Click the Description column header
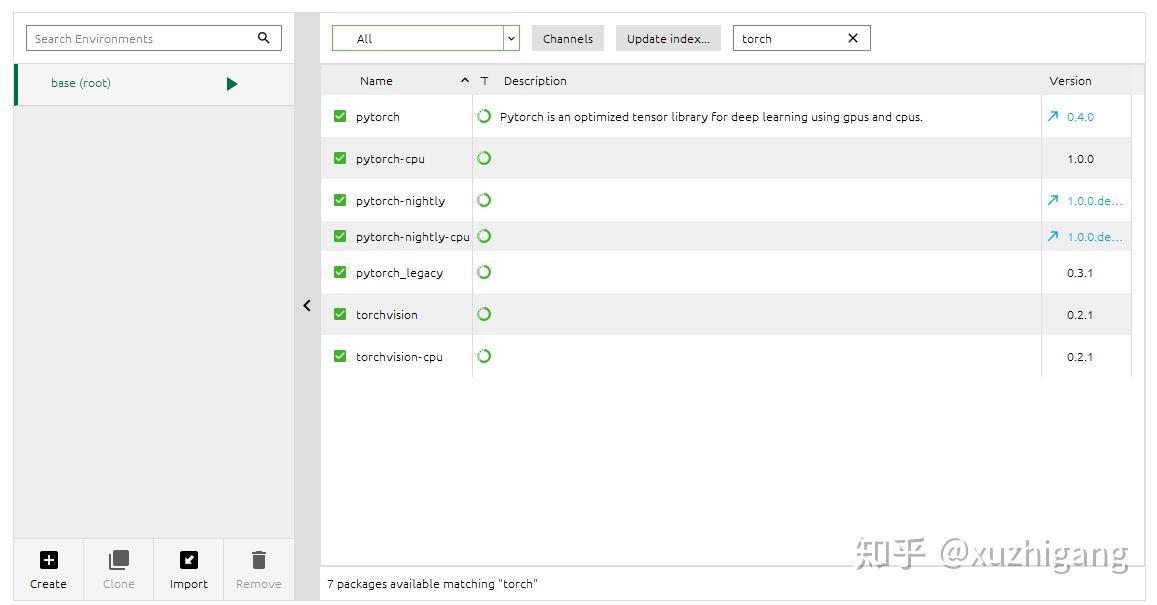This screenshot has height=605, width=1157. 535,80
